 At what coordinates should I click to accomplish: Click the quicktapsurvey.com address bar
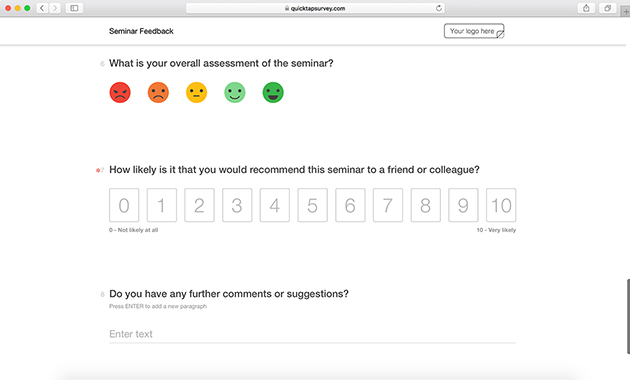[315, 8]
